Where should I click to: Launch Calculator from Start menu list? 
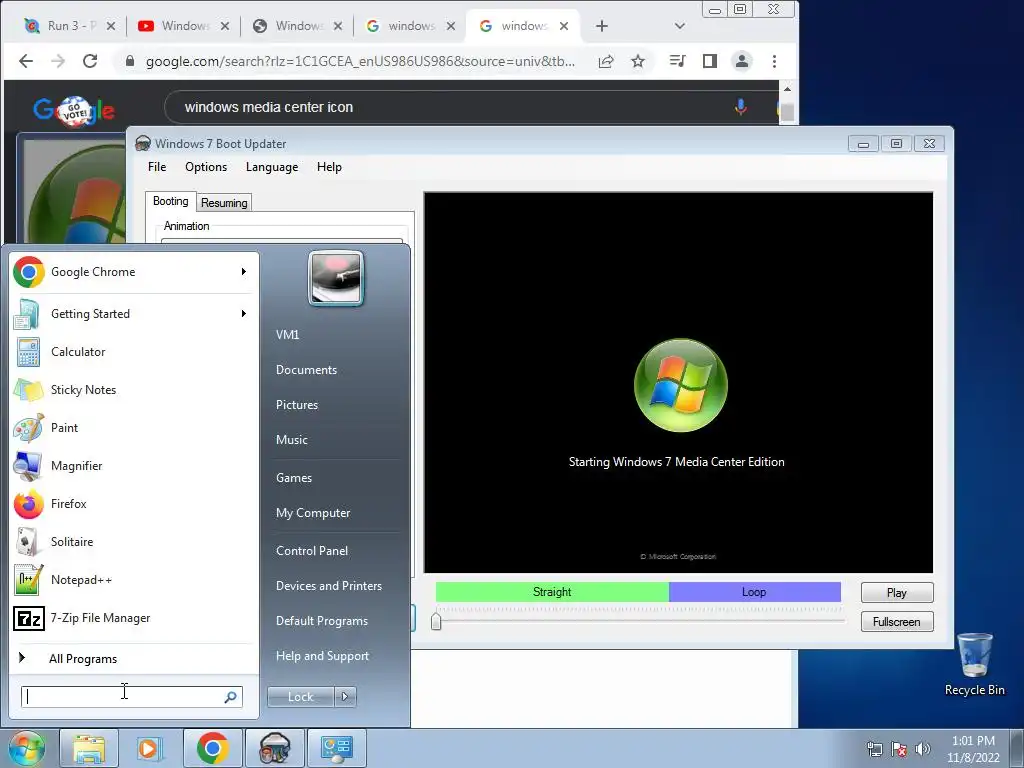point(134,352)
